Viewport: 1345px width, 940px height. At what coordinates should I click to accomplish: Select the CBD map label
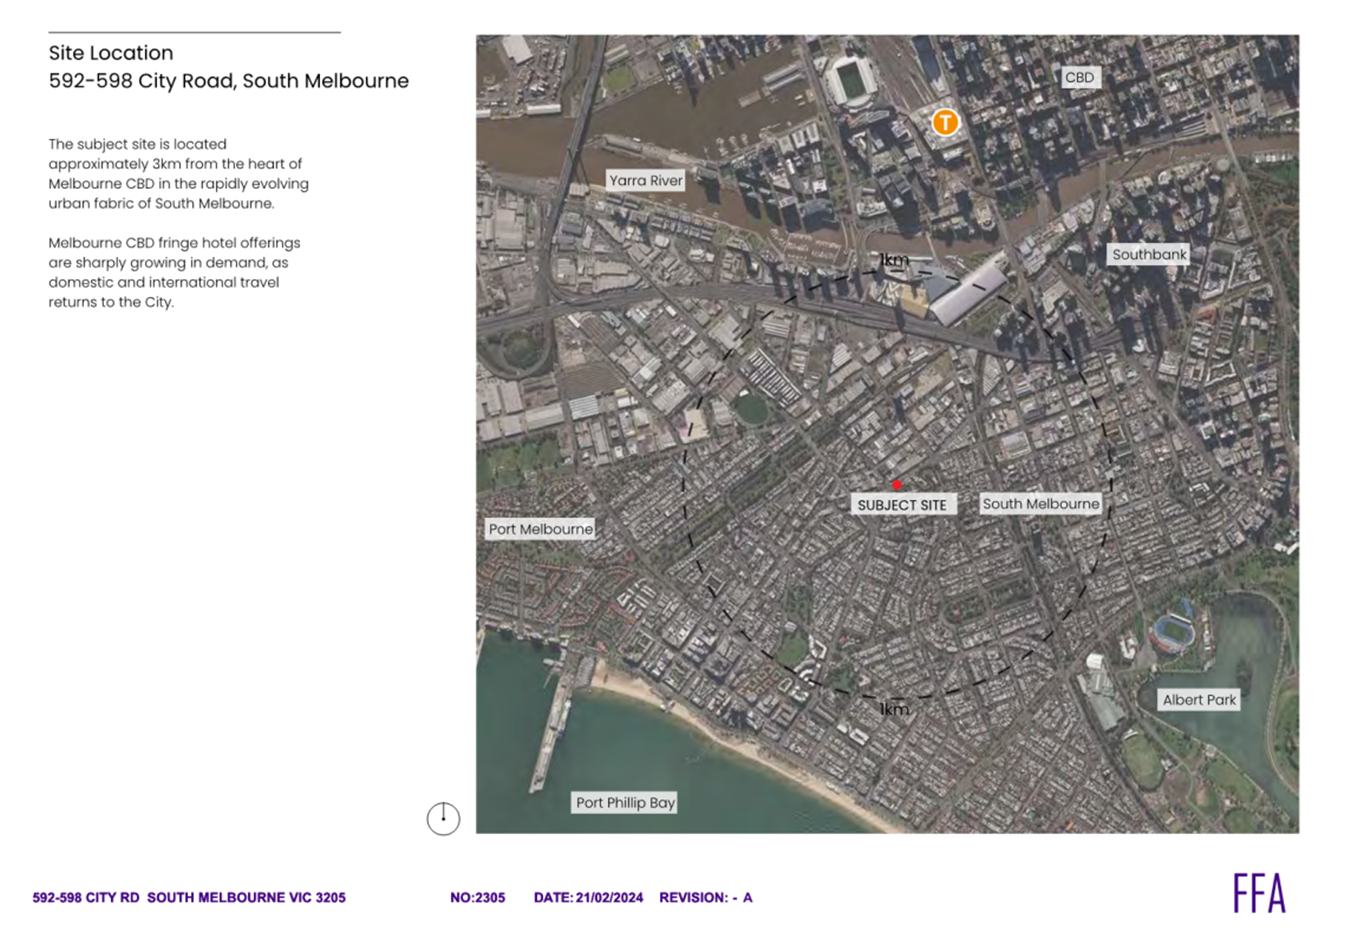(1079, 77)
